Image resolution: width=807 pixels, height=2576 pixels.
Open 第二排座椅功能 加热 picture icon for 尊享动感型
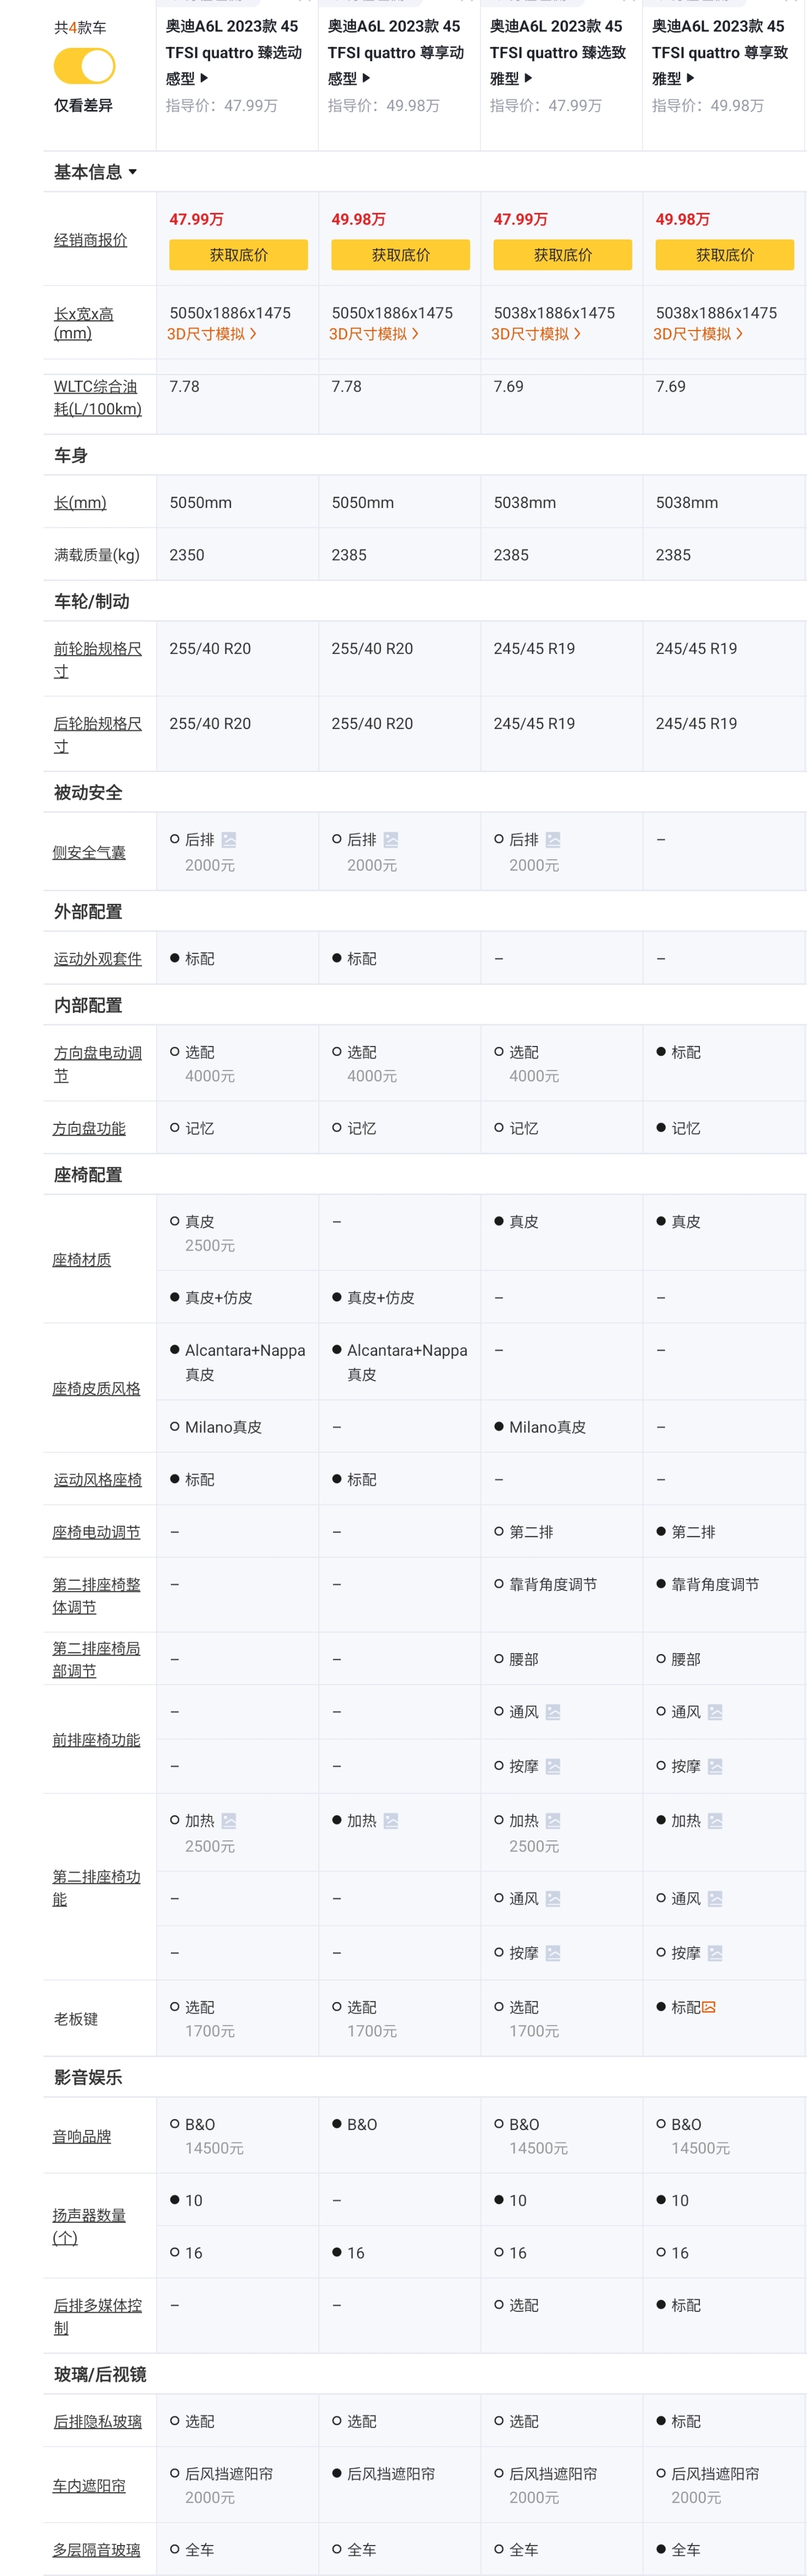click(391, 1821)
